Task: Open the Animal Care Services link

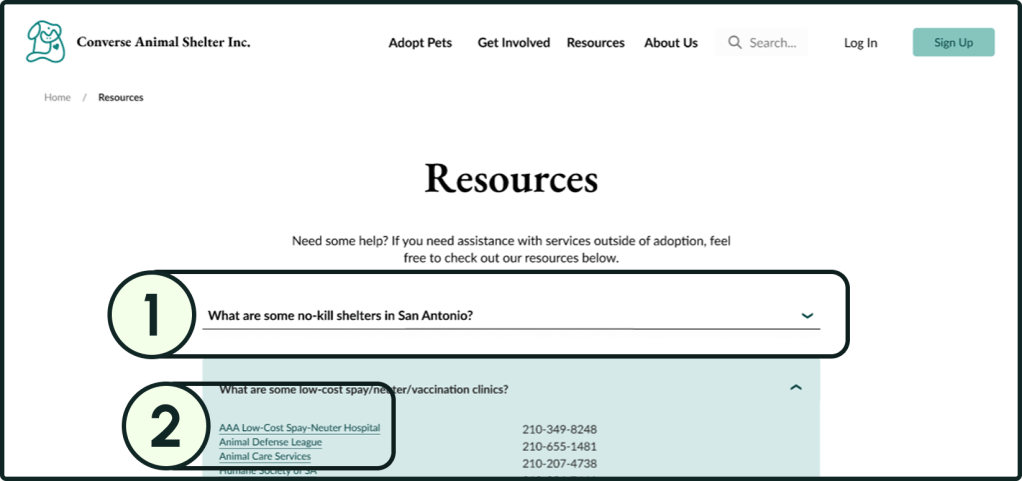Action: click(264, 456)
